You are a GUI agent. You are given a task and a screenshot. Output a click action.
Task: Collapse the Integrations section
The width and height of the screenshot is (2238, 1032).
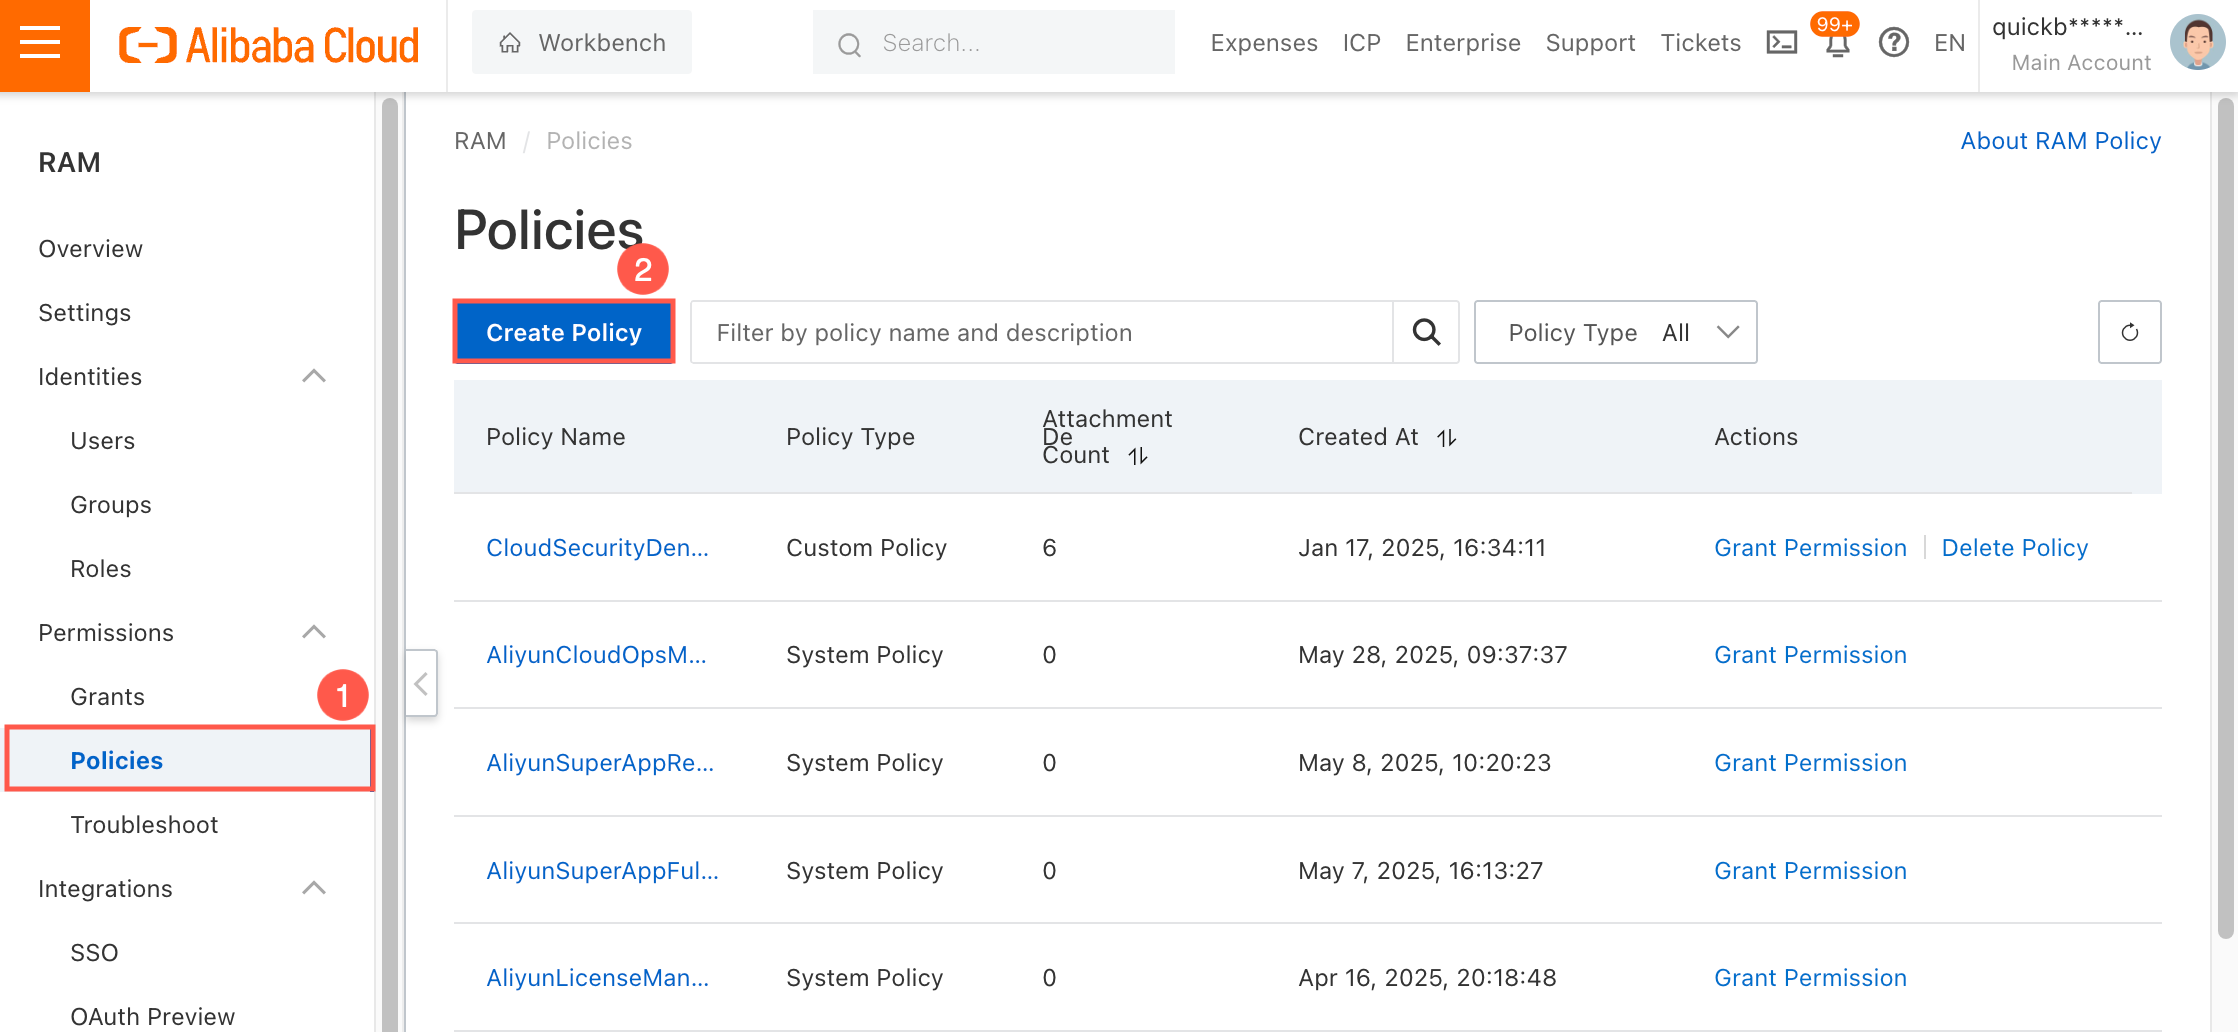coord(314,888)
